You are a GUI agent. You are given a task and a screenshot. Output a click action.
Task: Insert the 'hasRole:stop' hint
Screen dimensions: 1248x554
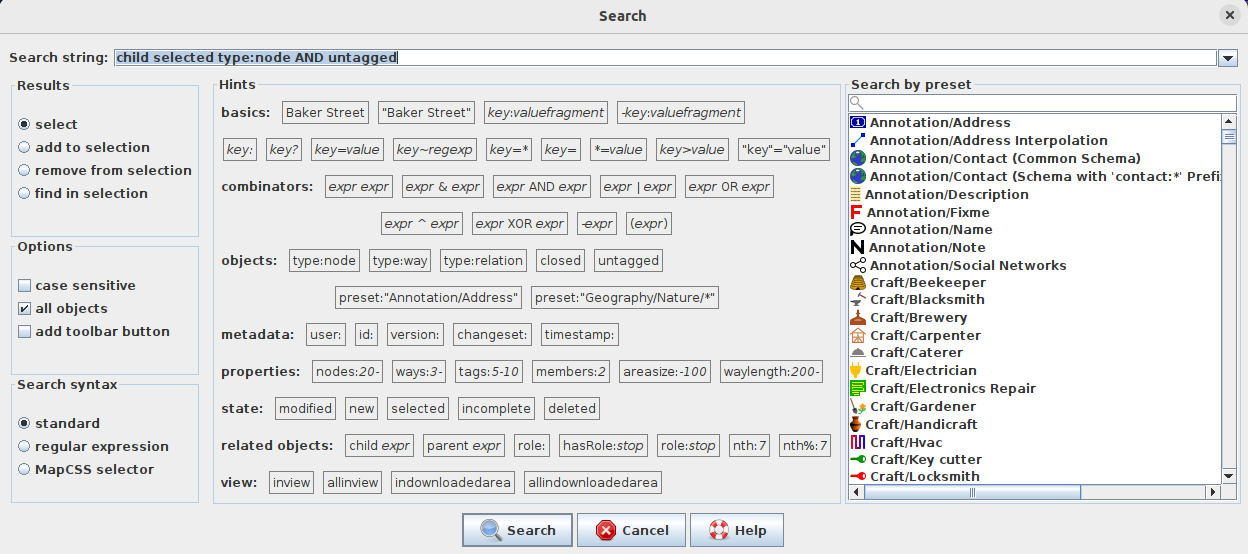click(603, 445)
